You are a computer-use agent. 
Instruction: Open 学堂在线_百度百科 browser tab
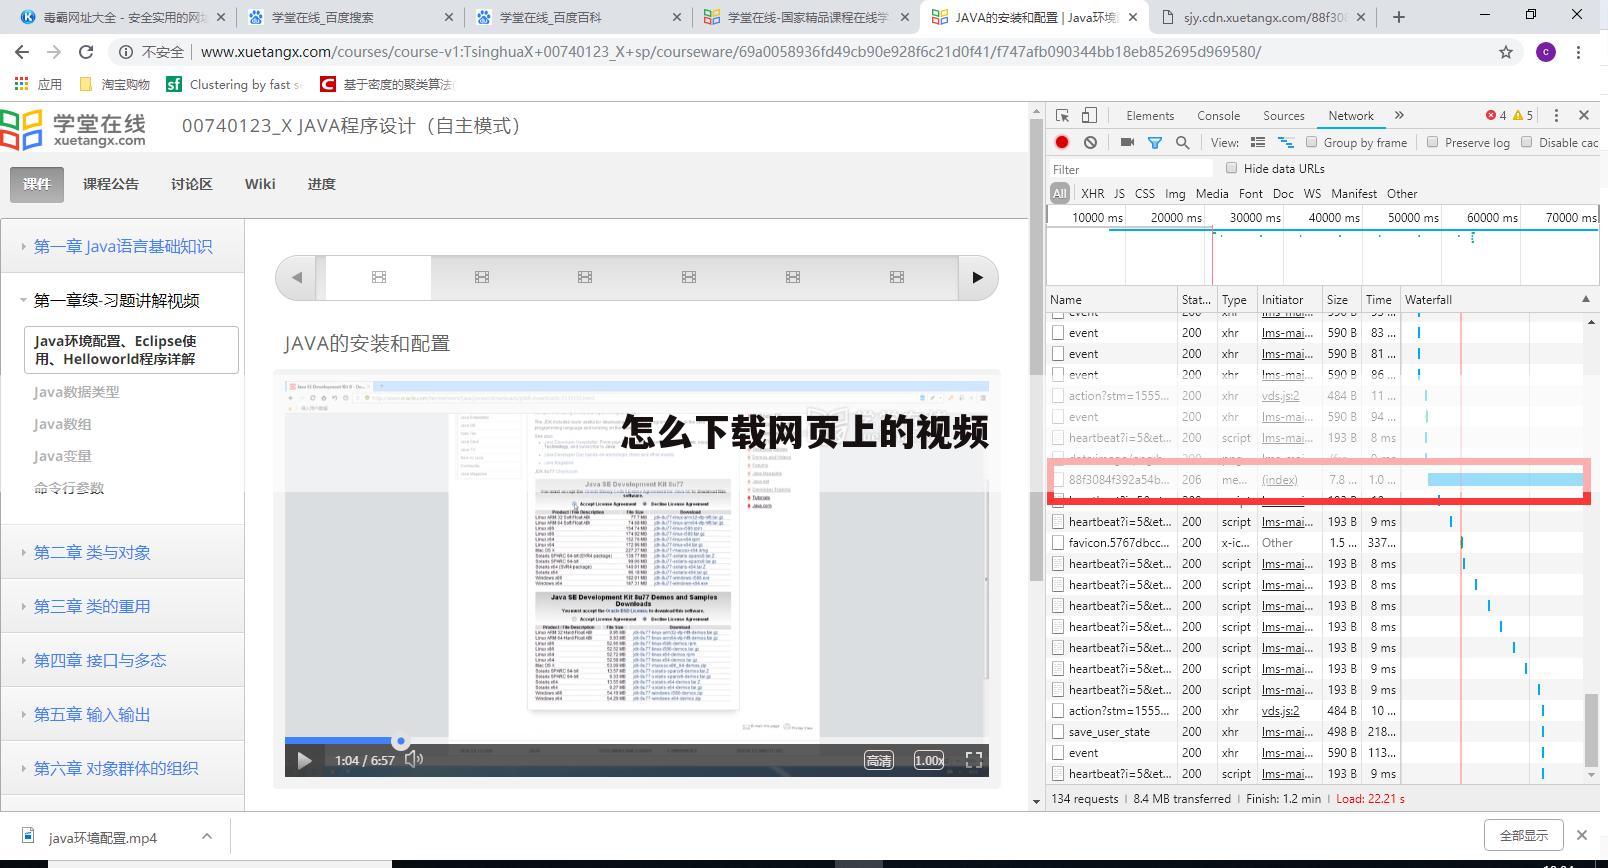pos(578,17)
